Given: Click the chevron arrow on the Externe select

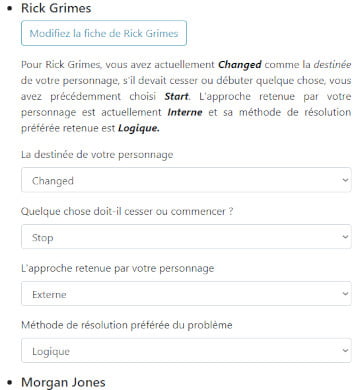Looking at the screenshot, I should point(345,294).
